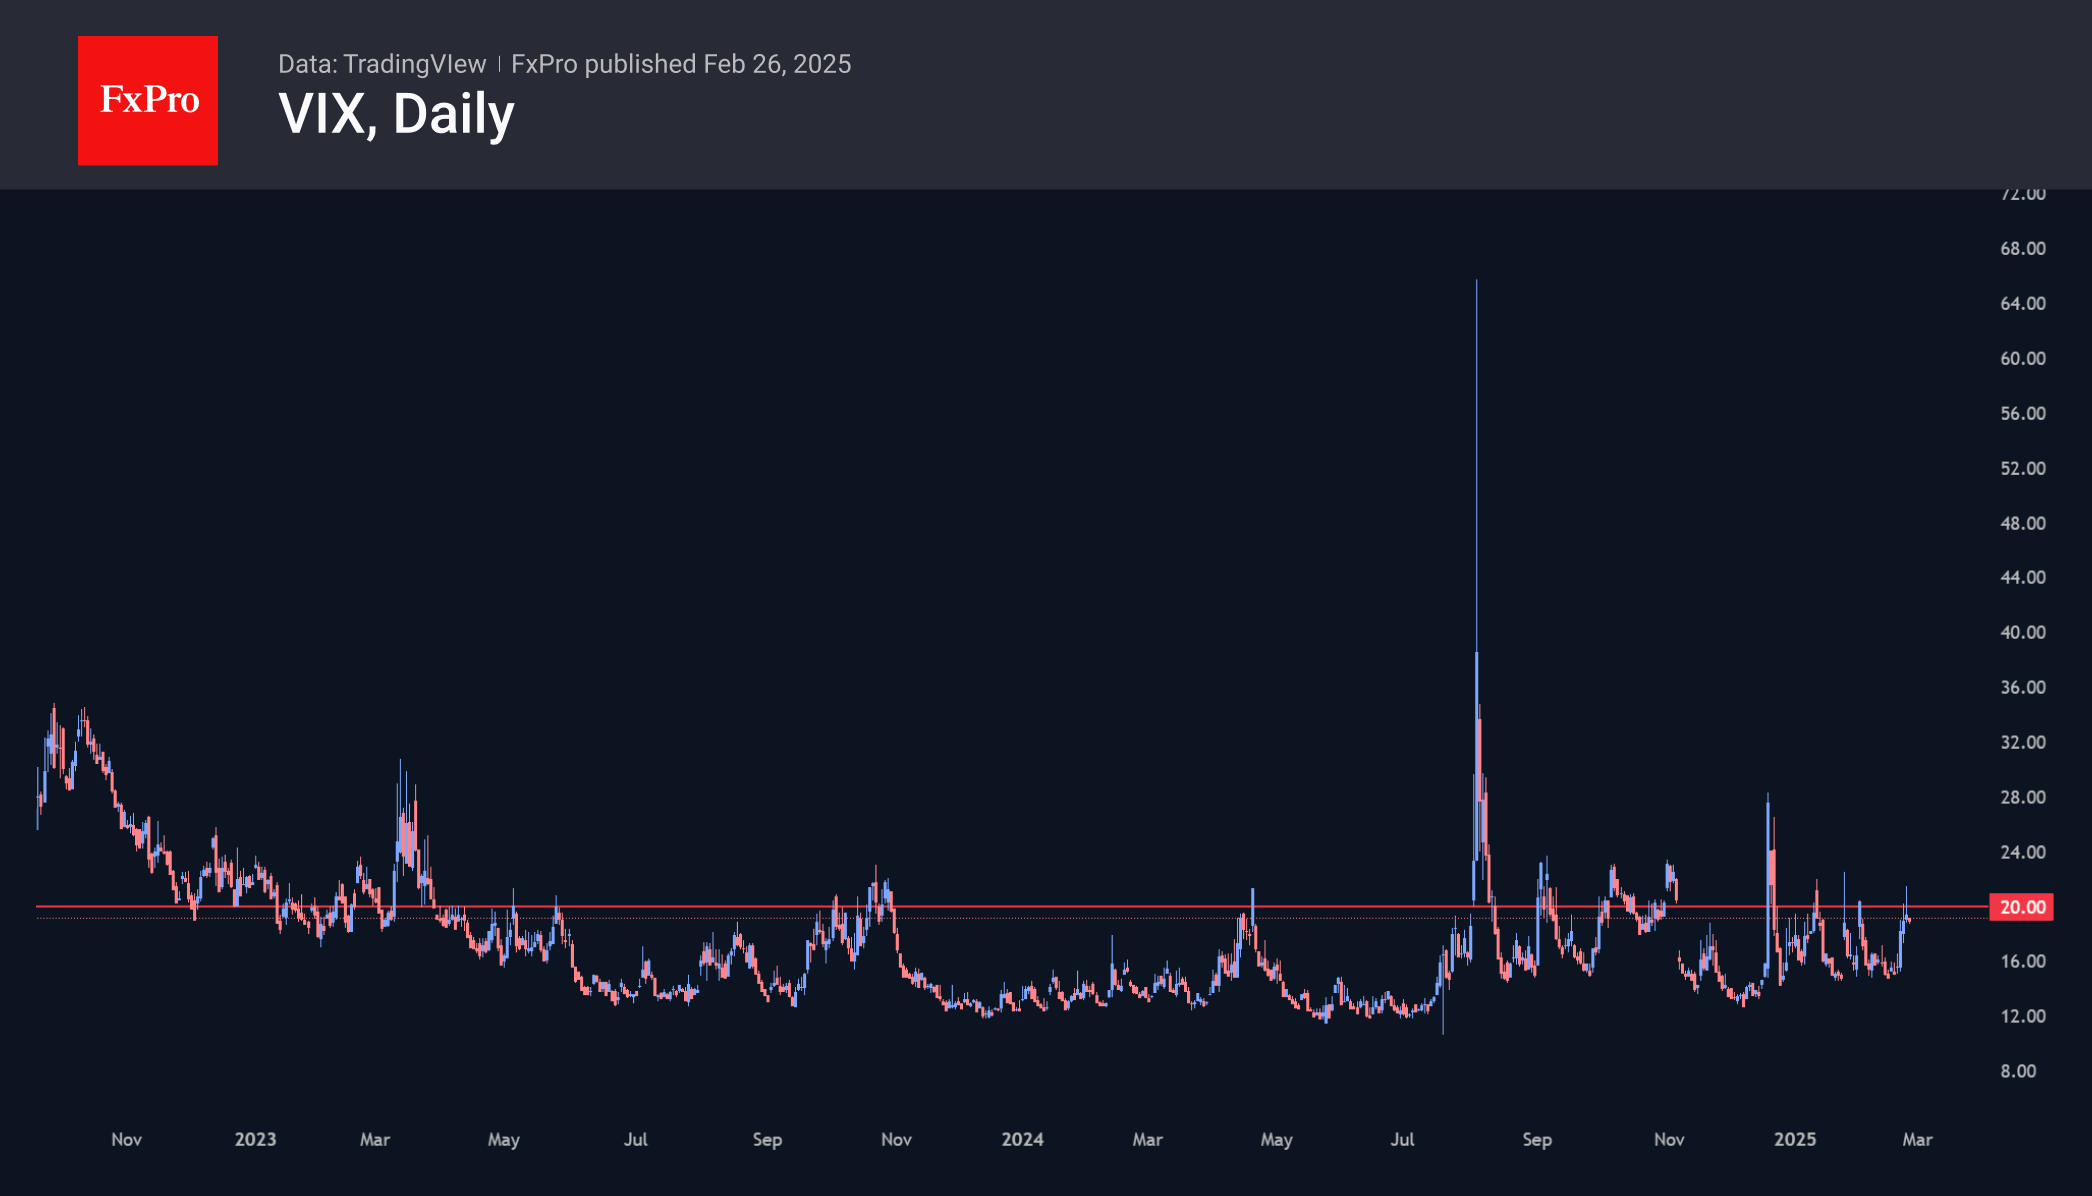Click the 36.00 price axis label
This screenshot has width=2092, height=1196.
pos(2022,687)
